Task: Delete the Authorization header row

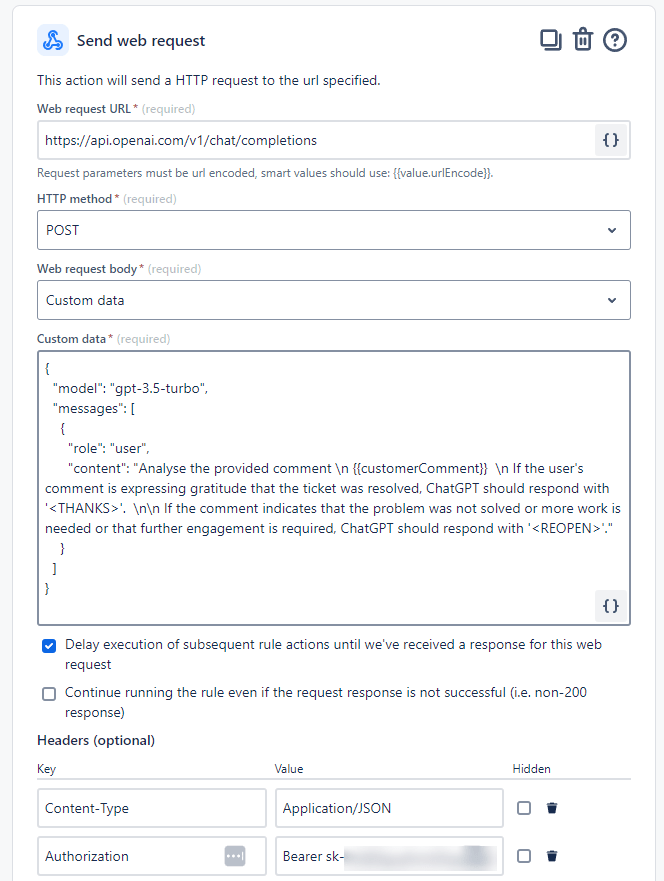Action: click(x=552, y=856)
